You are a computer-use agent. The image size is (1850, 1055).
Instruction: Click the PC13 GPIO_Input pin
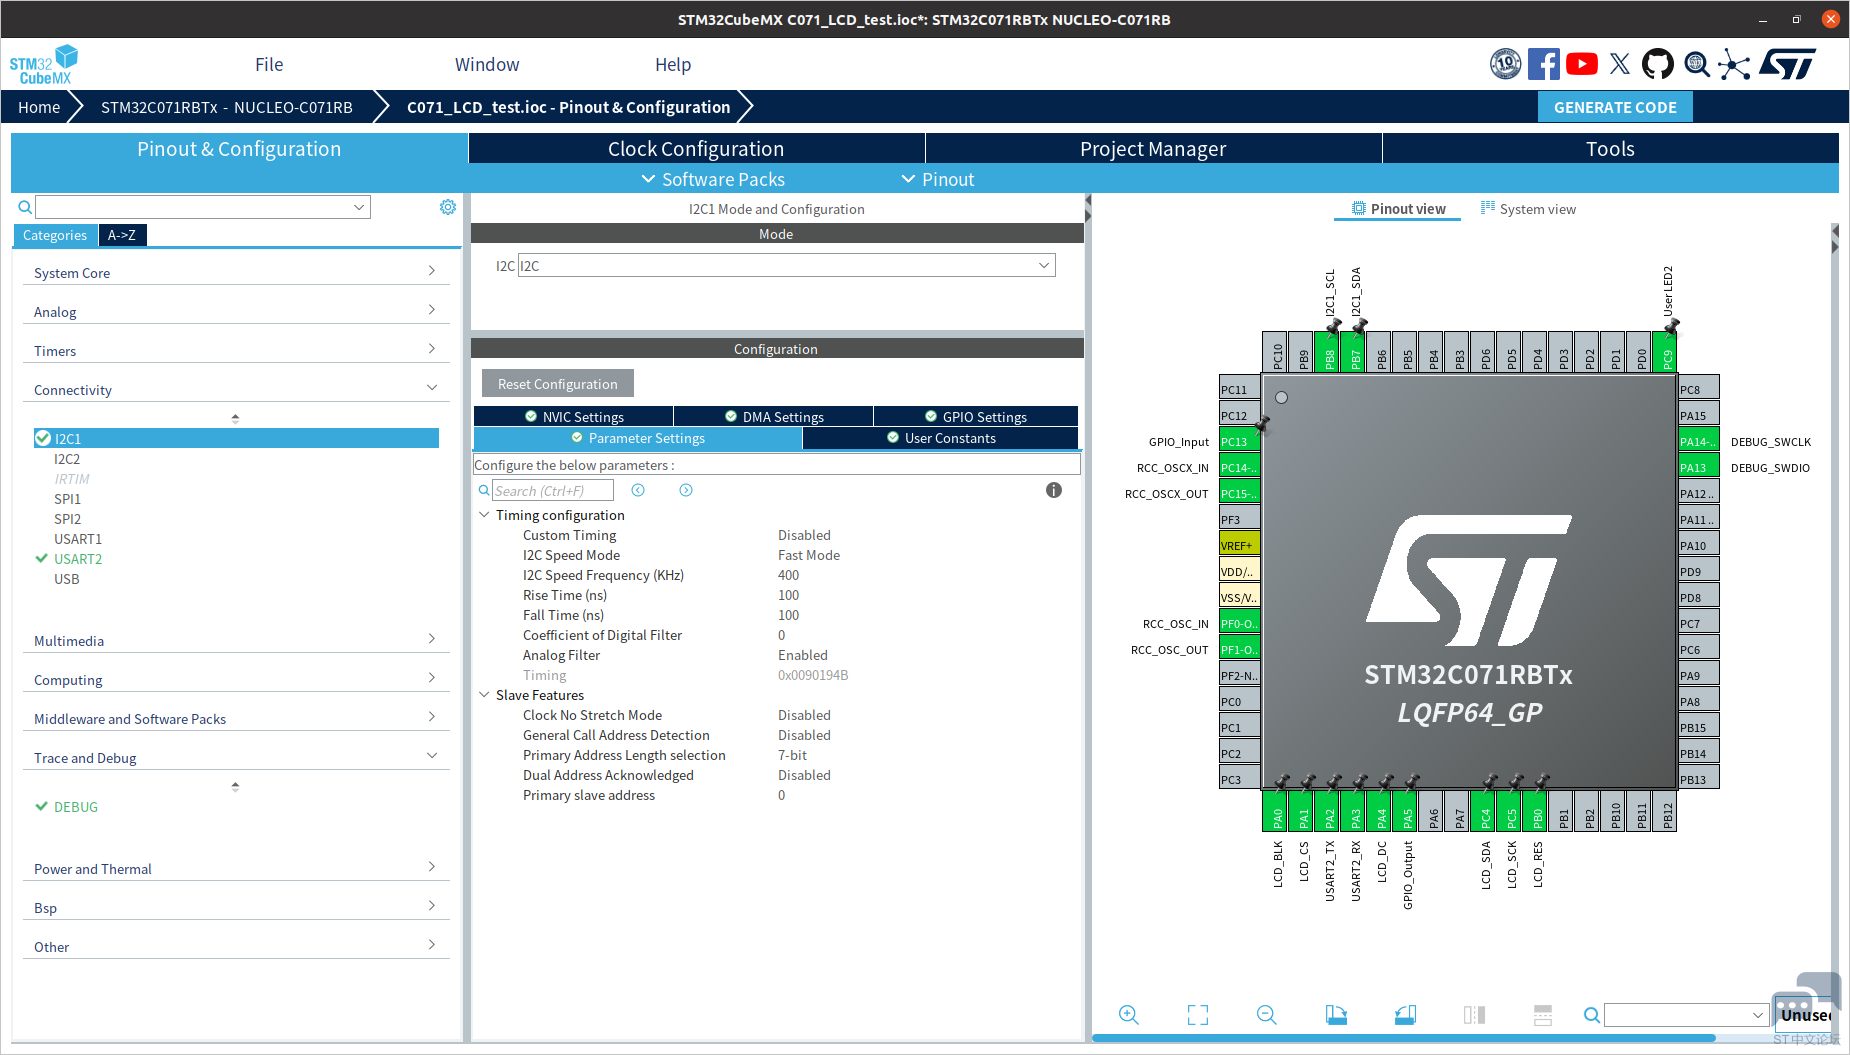pyautogui.click(x=1239, y=441)
